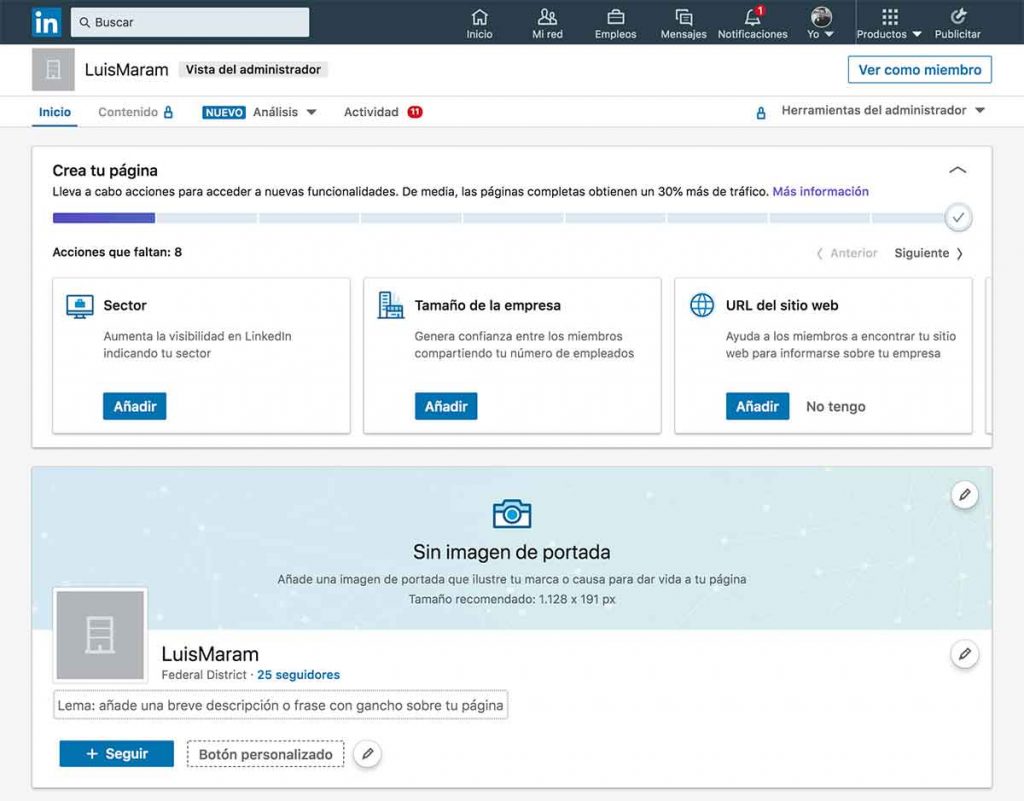This screenshot has height=801, width=1024.
Task: Edit custom button with pencil icon
Action: (368, 754)
